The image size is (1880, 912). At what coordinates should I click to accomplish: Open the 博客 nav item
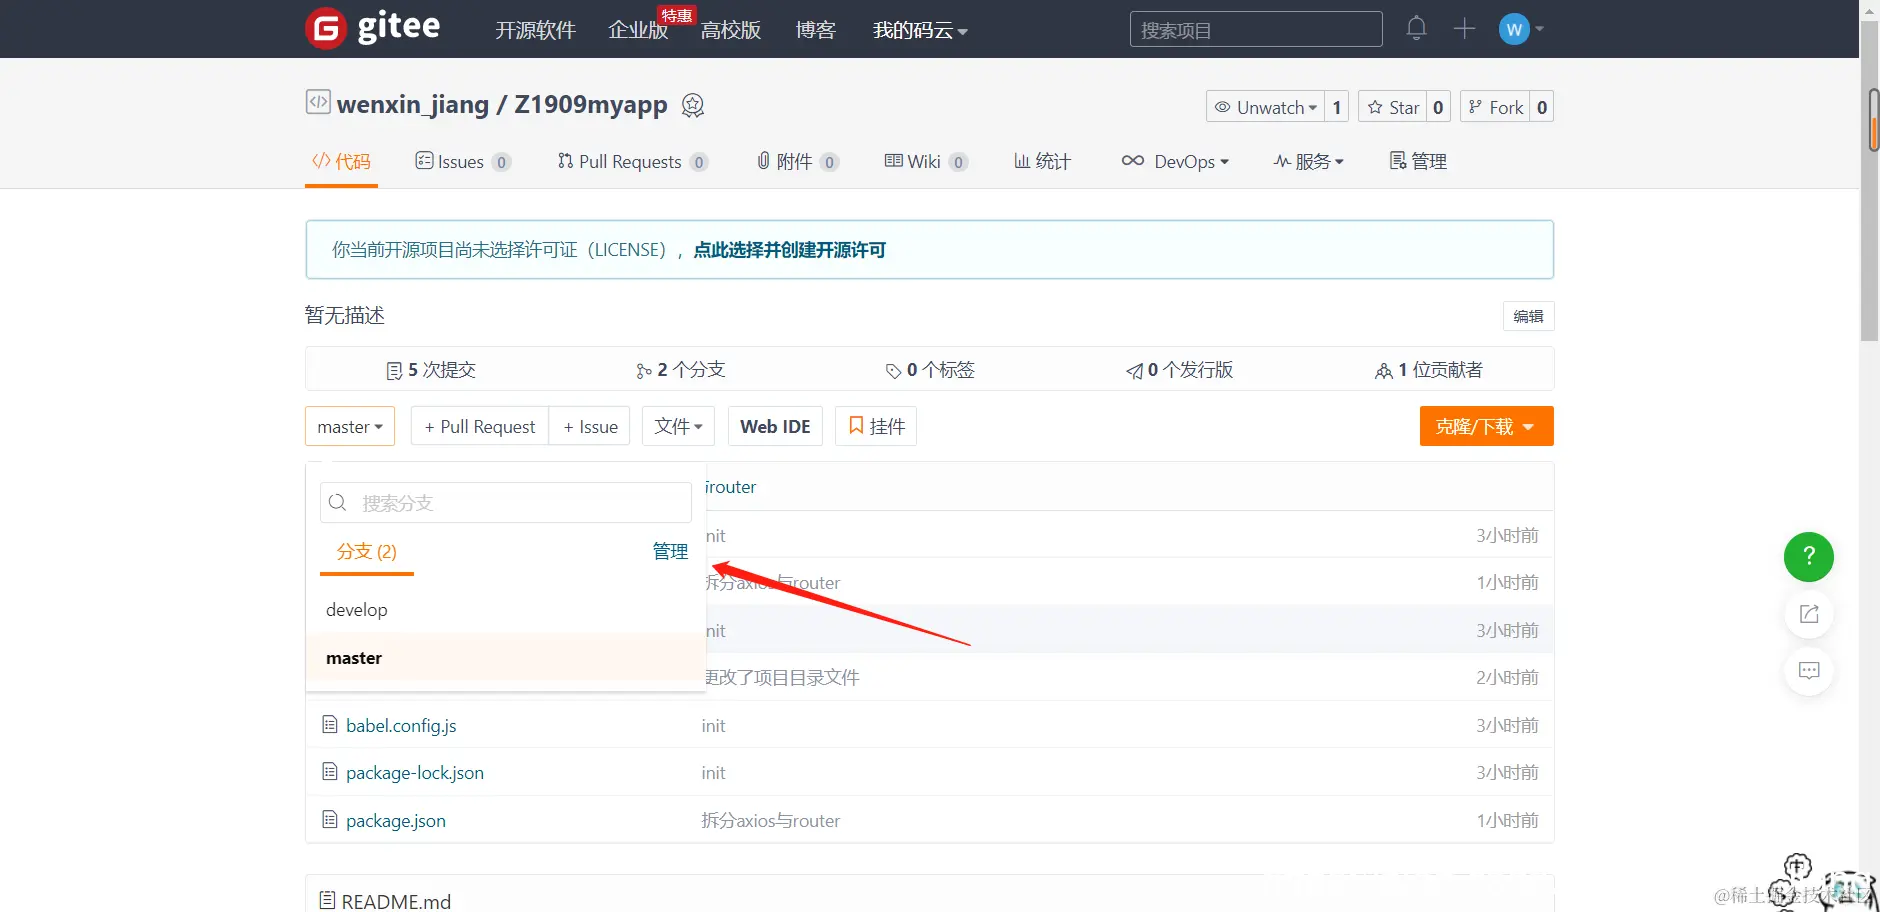pos(816,30)
